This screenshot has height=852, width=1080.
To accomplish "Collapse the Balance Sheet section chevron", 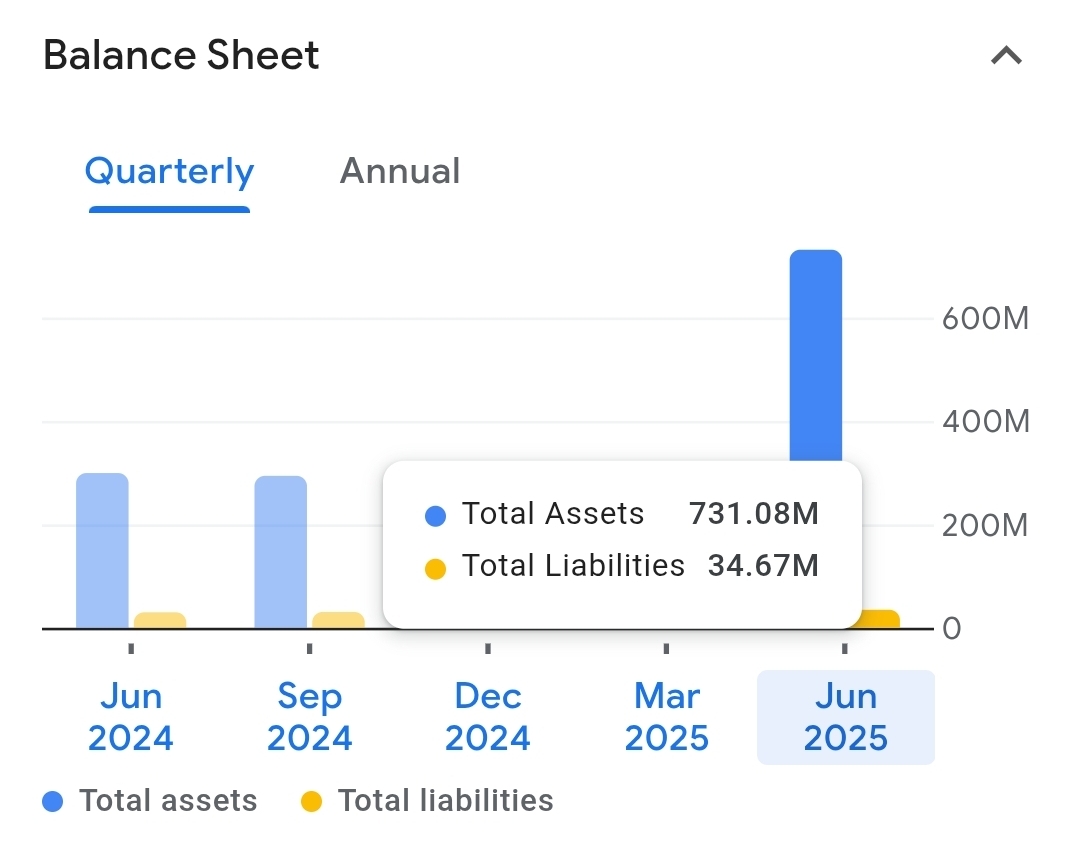I will click(x=1006, y=55).
